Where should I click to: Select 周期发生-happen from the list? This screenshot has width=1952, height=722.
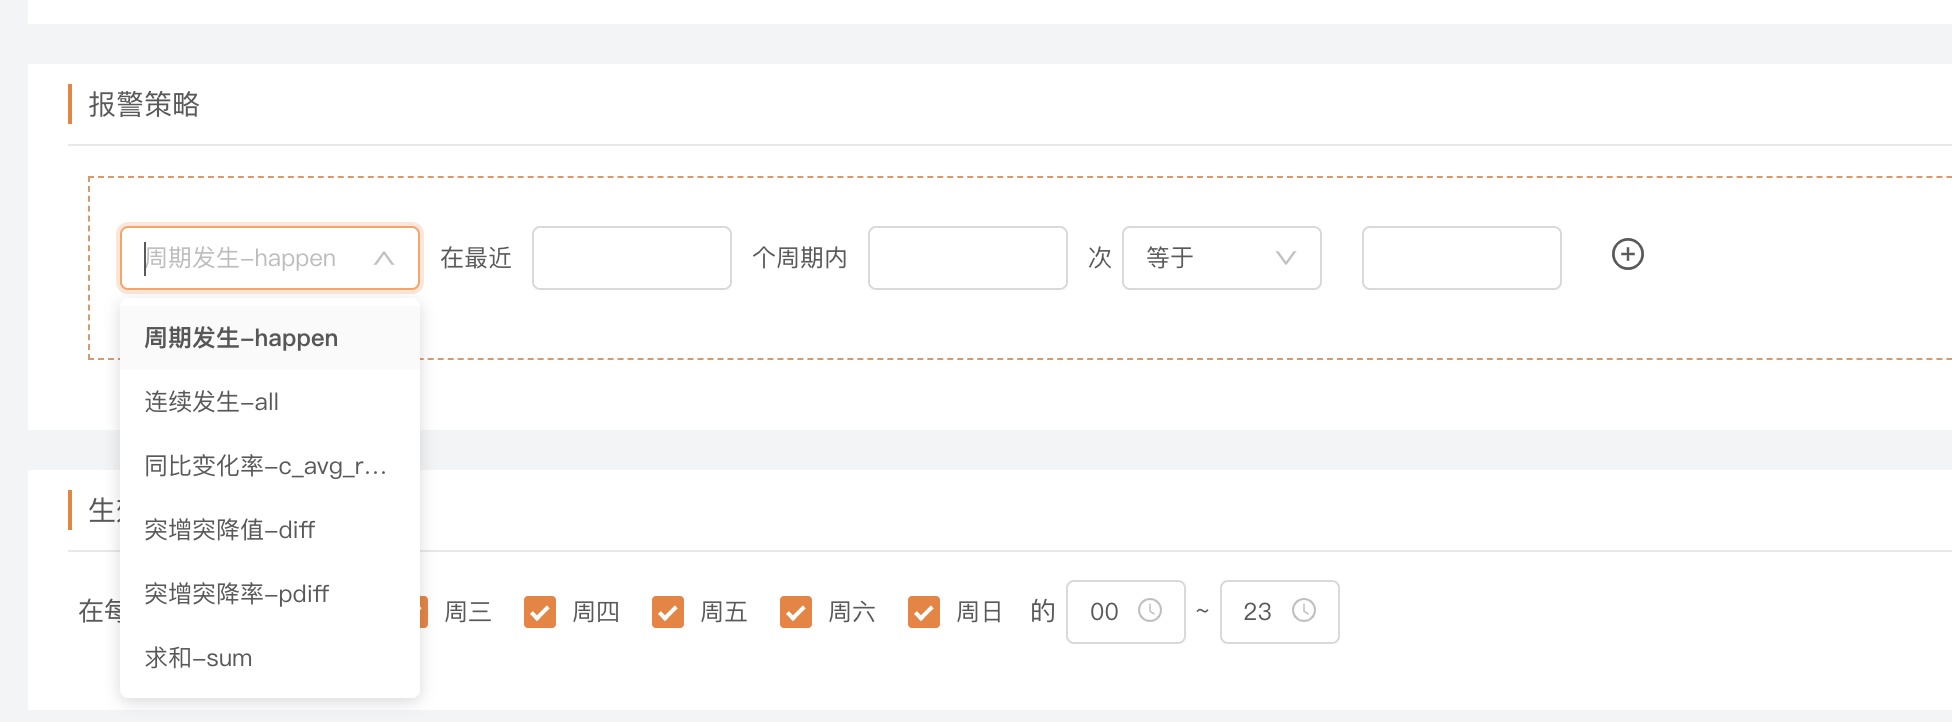pos(241,338)
